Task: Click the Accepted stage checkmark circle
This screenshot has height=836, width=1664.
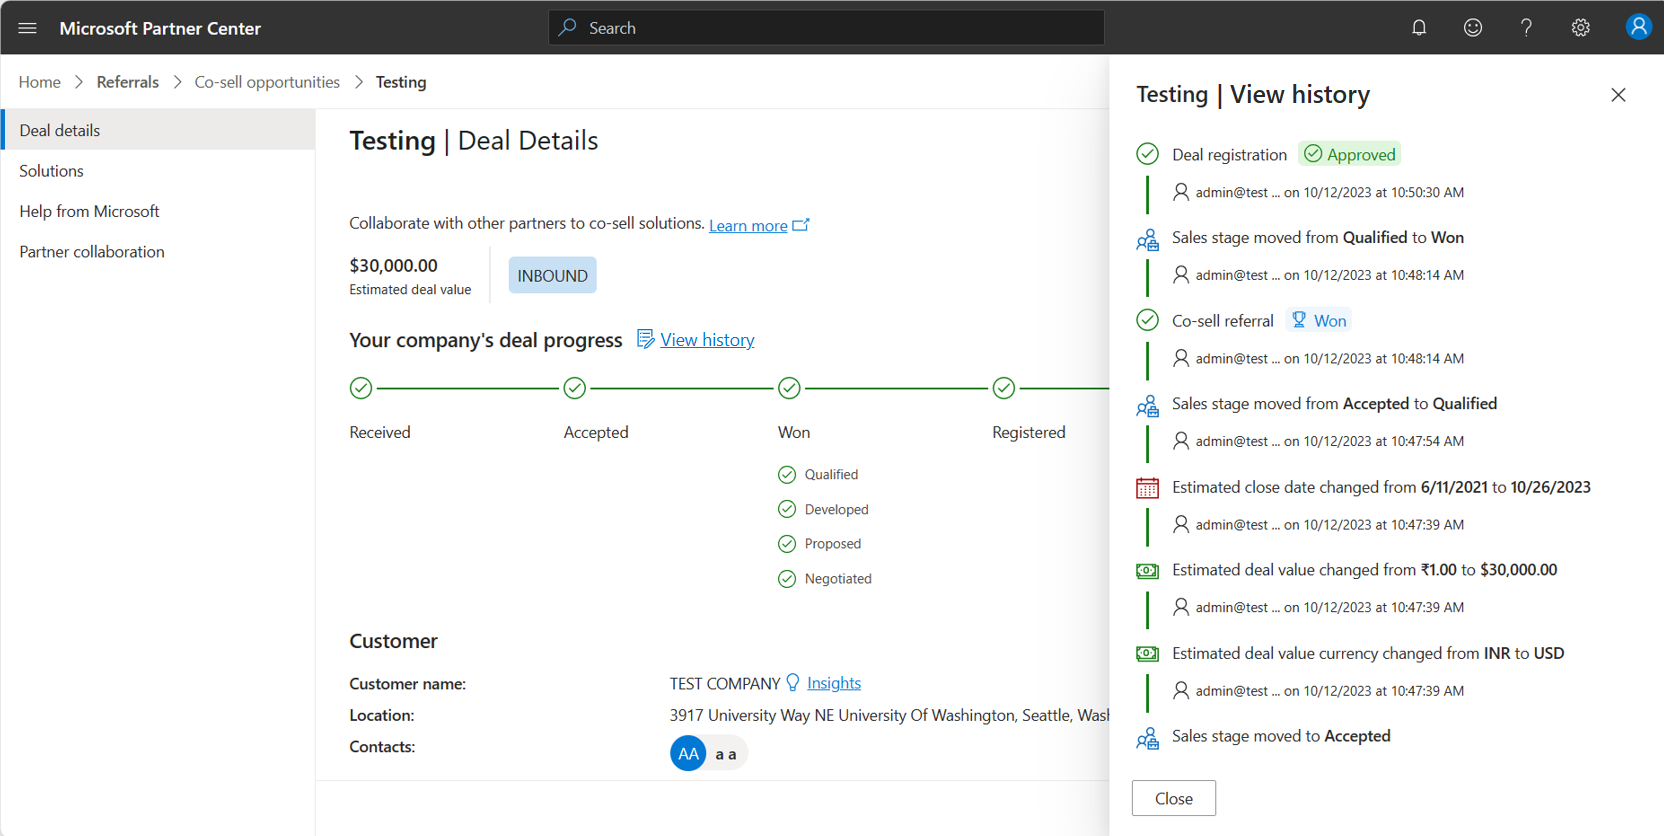Action: pos(574,388)
